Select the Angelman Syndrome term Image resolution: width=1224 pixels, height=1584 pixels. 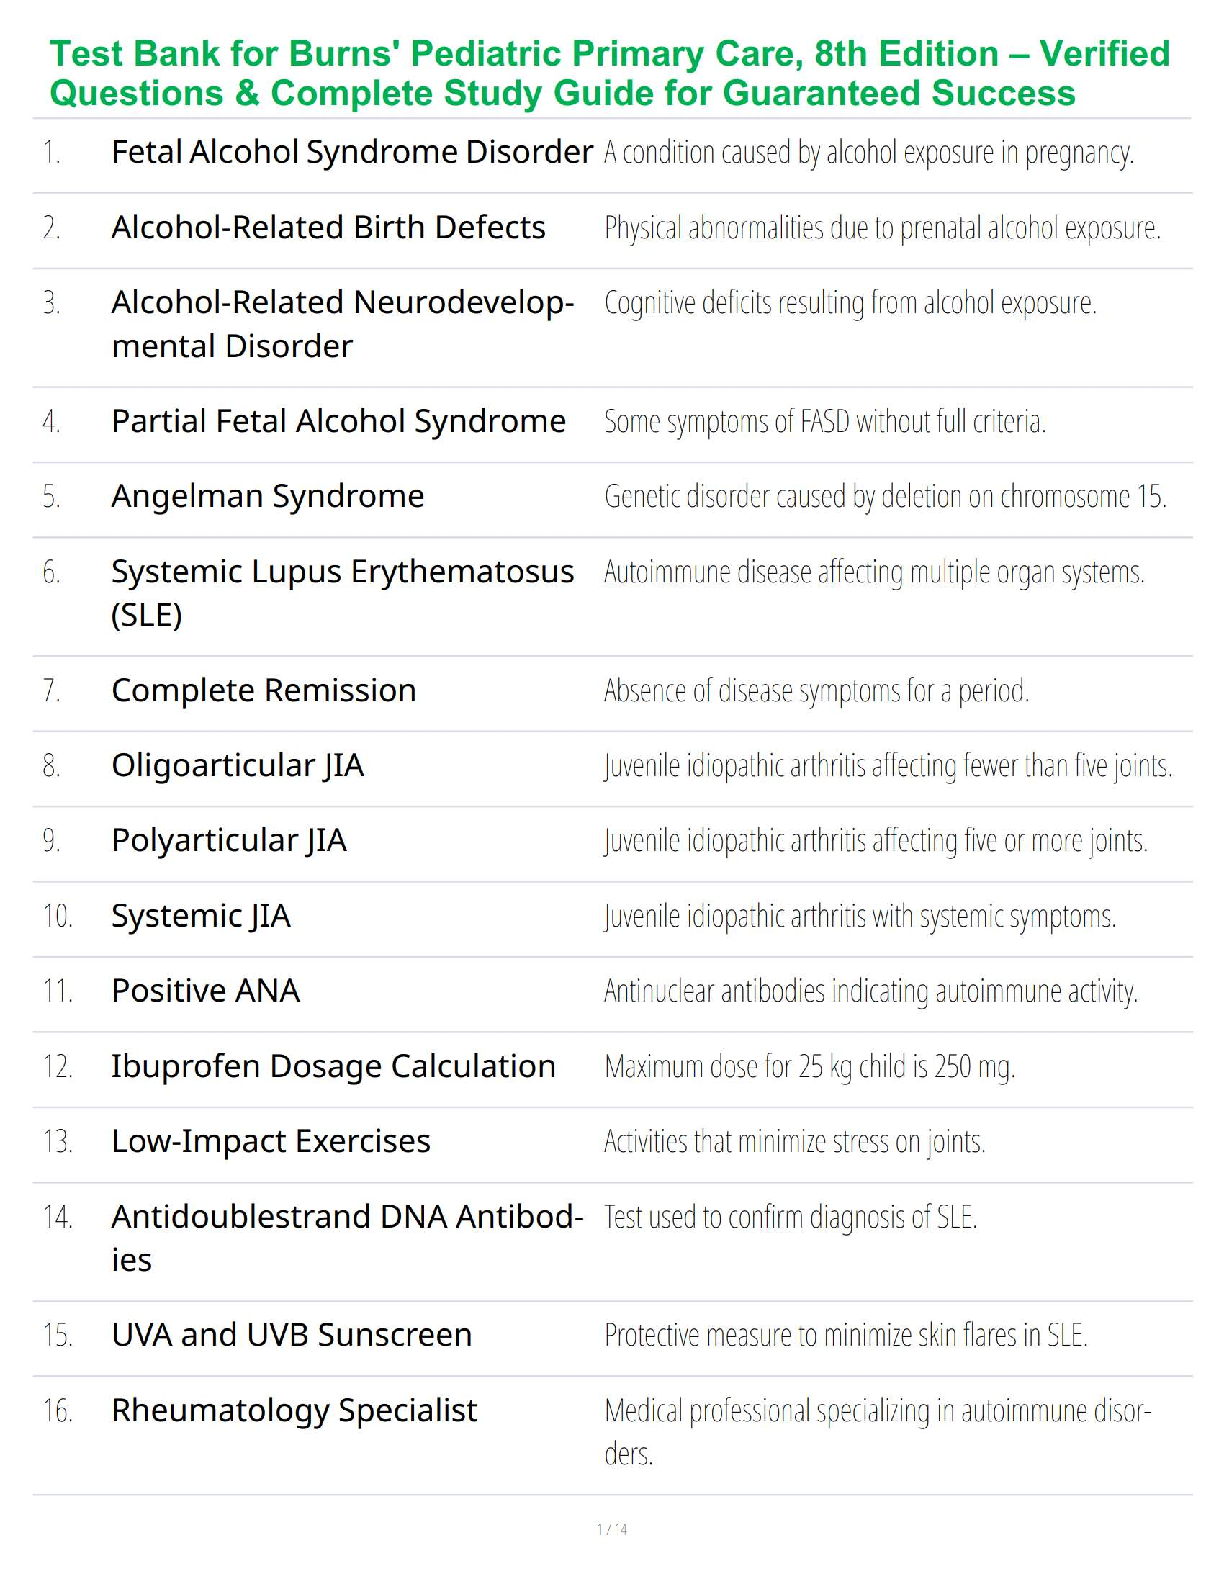[x=268, y=497]
